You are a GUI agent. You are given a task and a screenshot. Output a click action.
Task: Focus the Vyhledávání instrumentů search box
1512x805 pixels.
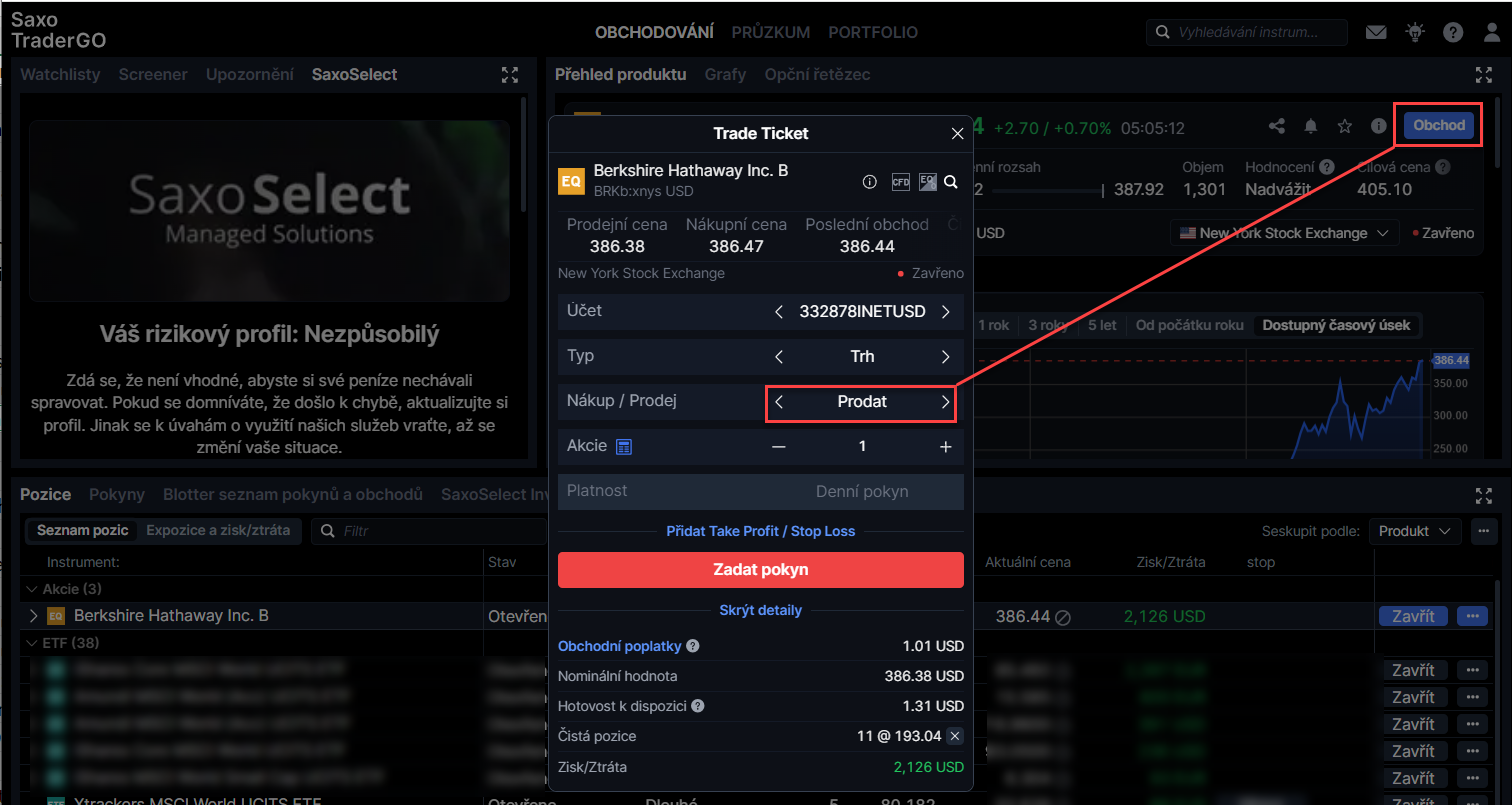(1247, 32)
